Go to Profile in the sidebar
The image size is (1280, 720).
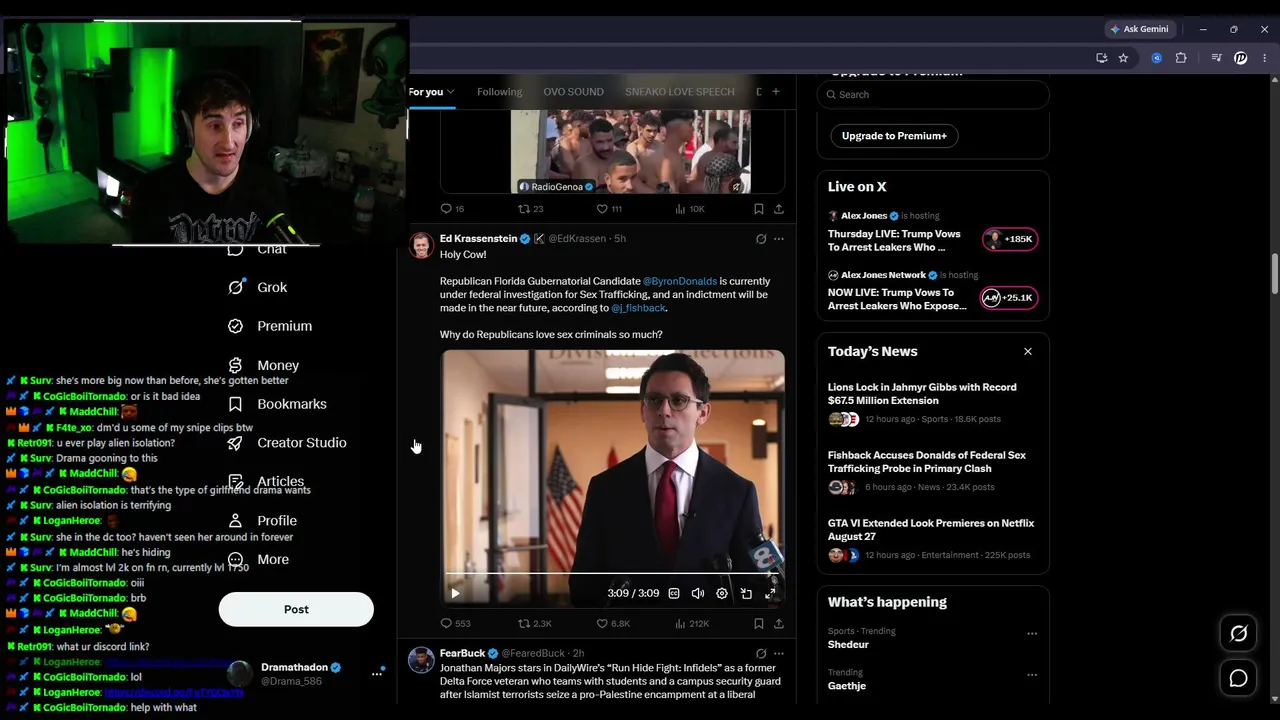pyautogui.click(x=262, y=520)
